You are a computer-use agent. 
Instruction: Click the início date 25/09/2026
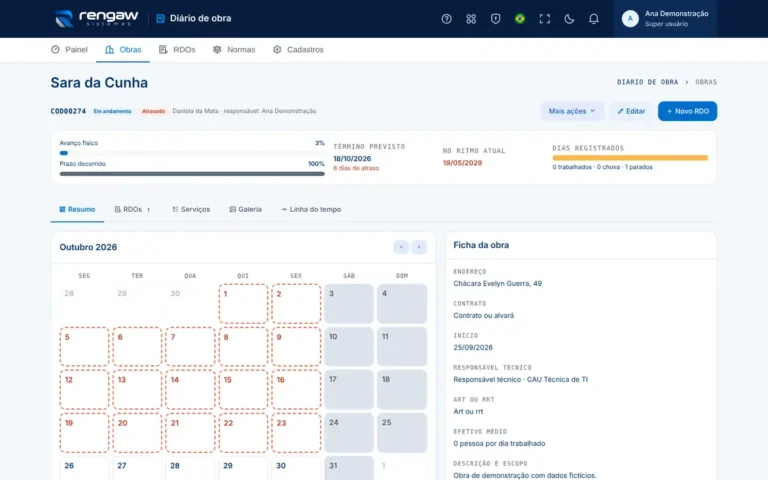pos(473,347)
